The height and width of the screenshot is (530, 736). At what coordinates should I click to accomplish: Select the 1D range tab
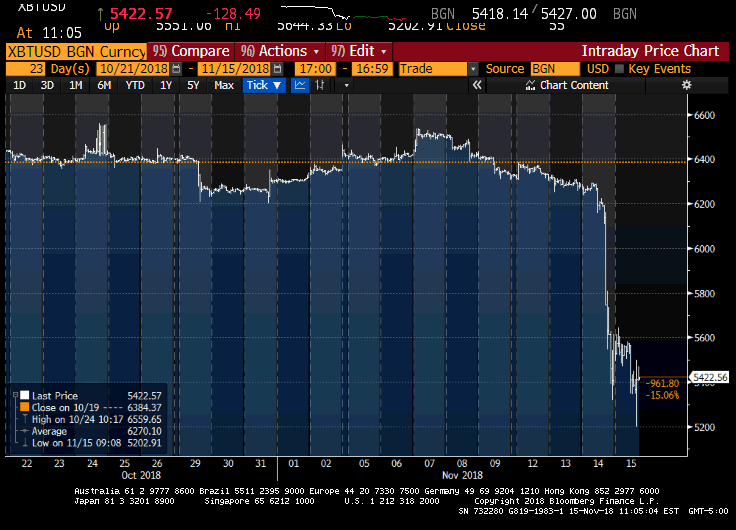[19, 85]
